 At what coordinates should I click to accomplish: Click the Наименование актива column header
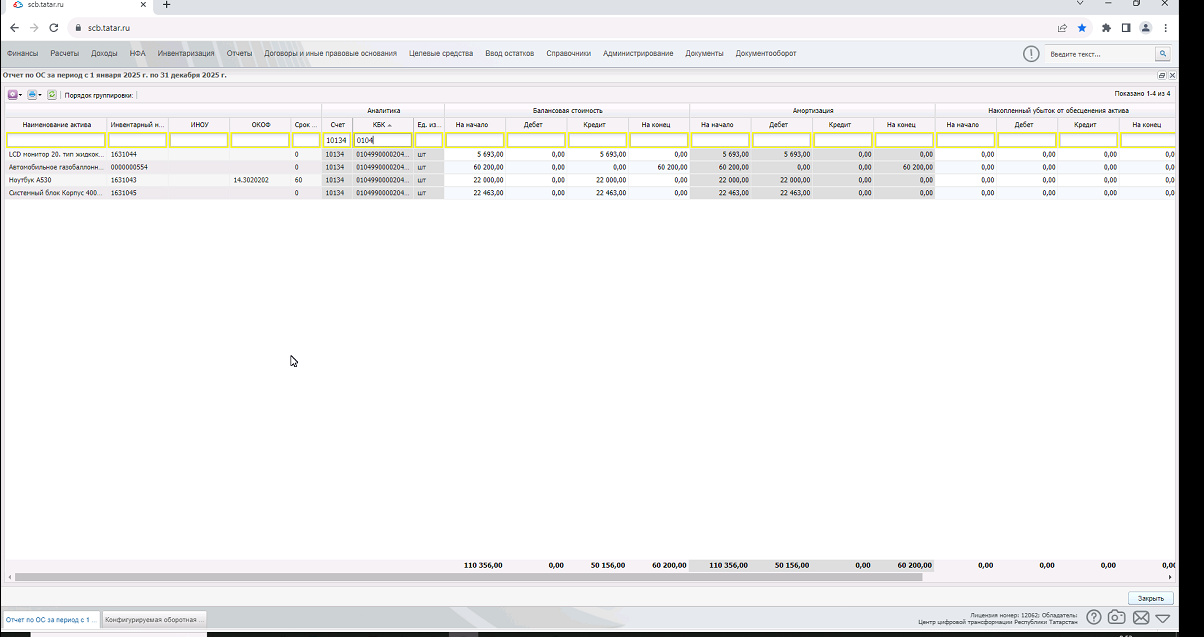point(54,125)
